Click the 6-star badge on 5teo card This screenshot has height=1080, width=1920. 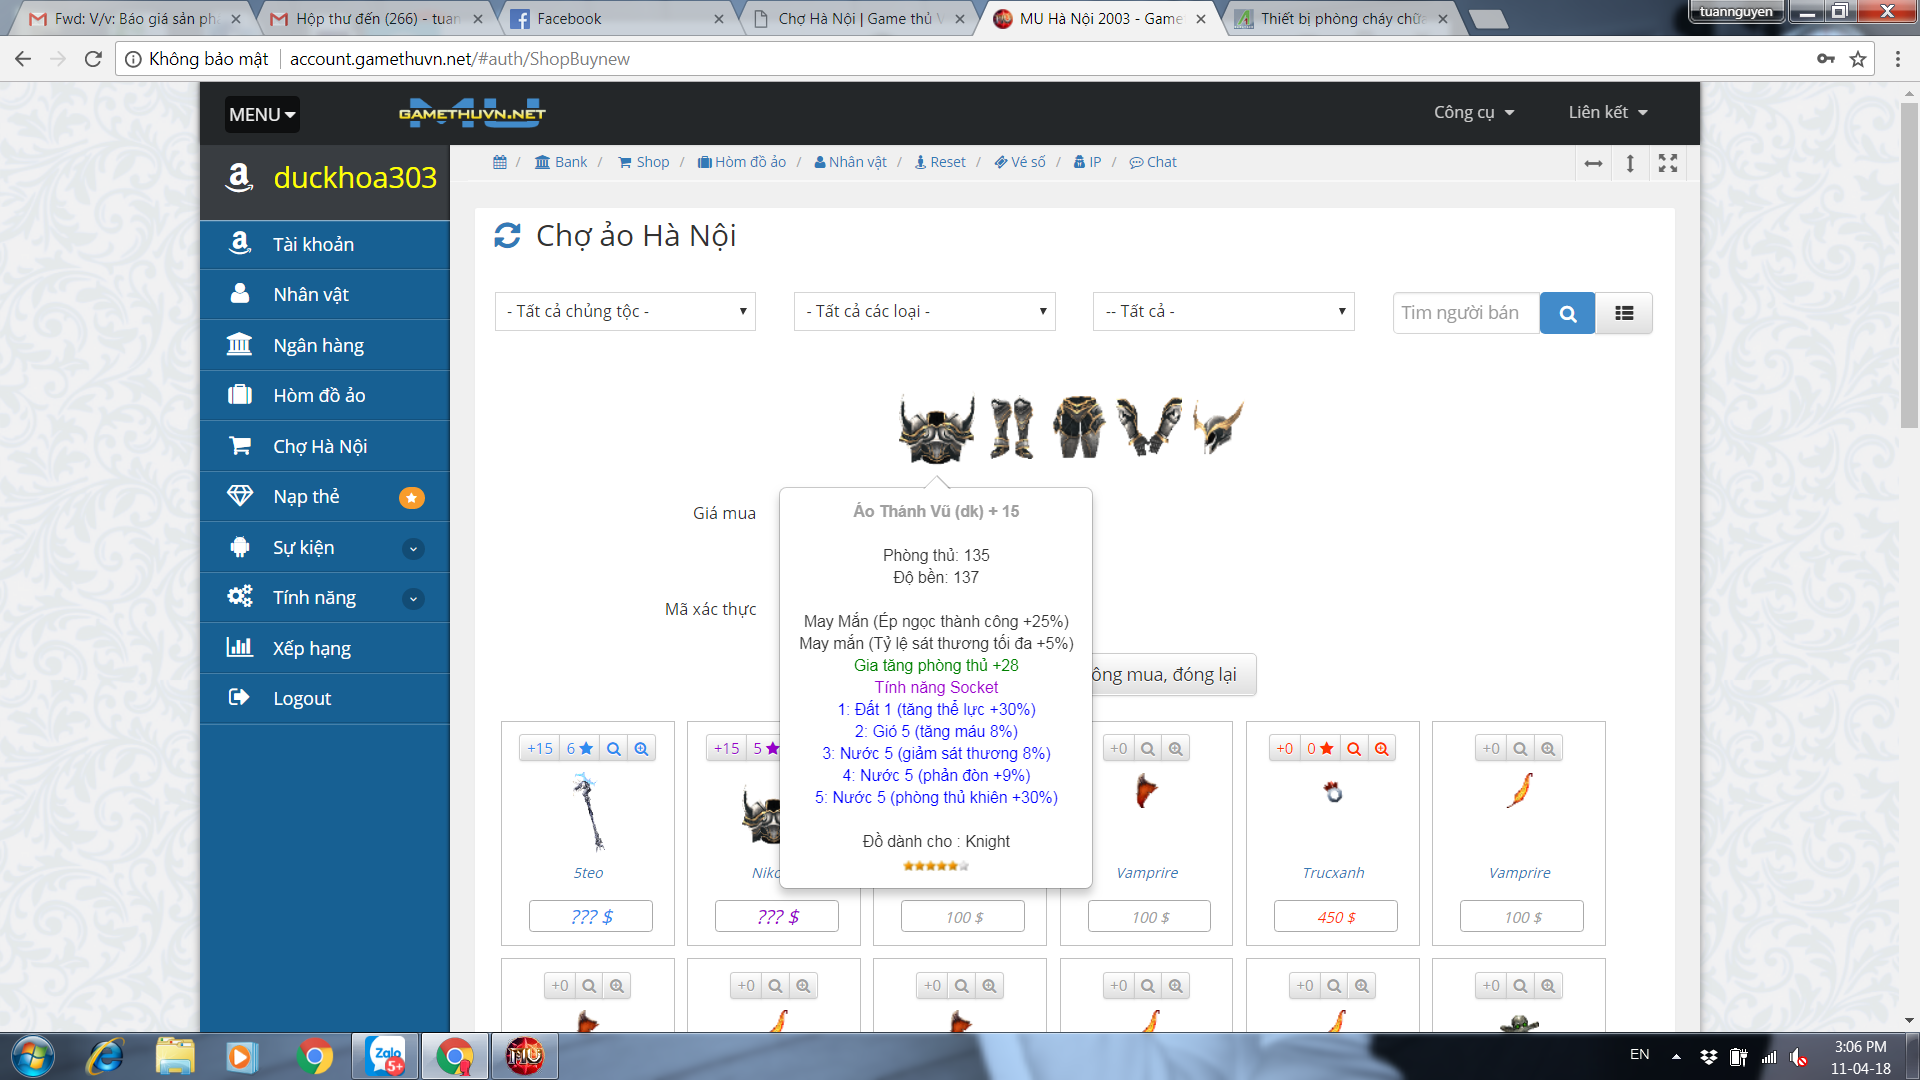point(580,748)
